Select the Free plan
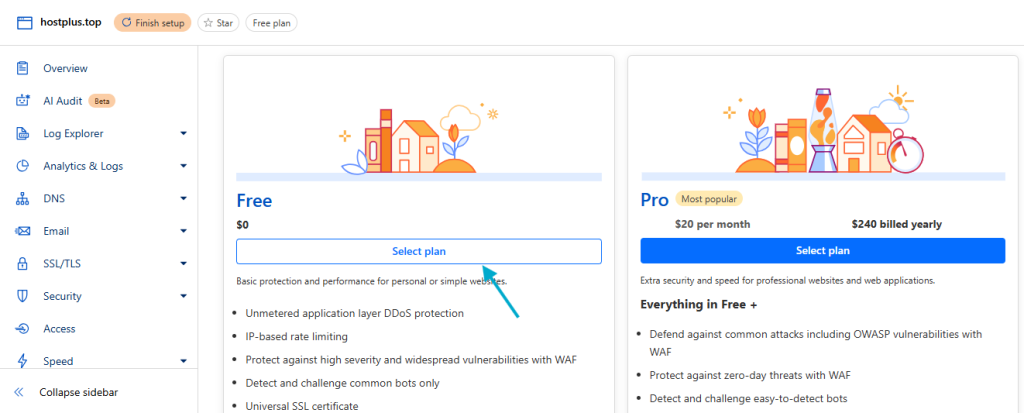 pyautogui.click(x=418, y=251)
